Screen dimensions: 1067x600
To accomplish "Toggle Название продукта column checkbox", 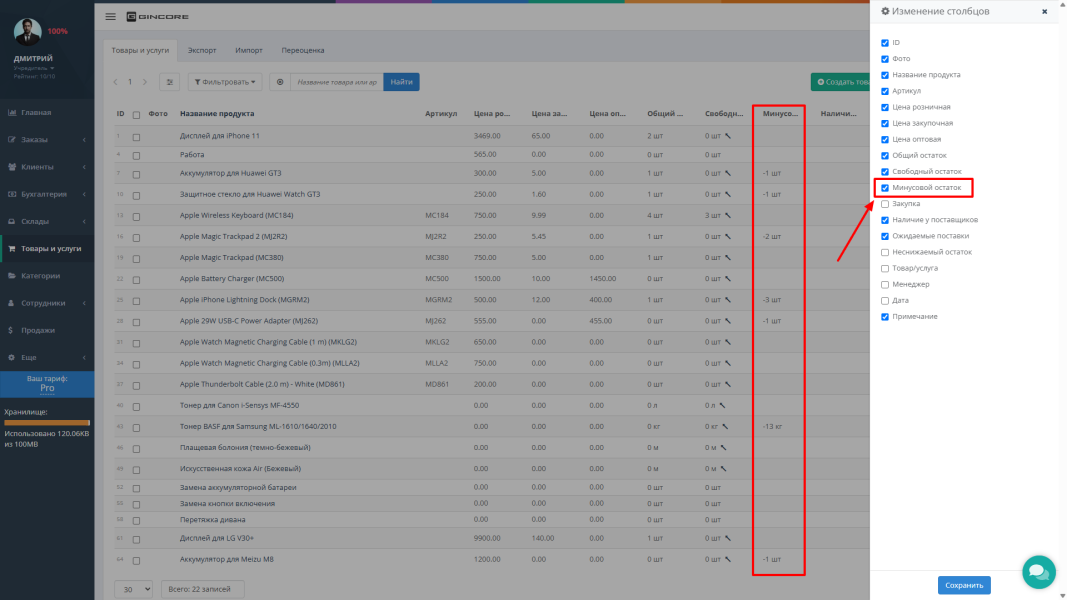I will point(885,75).
